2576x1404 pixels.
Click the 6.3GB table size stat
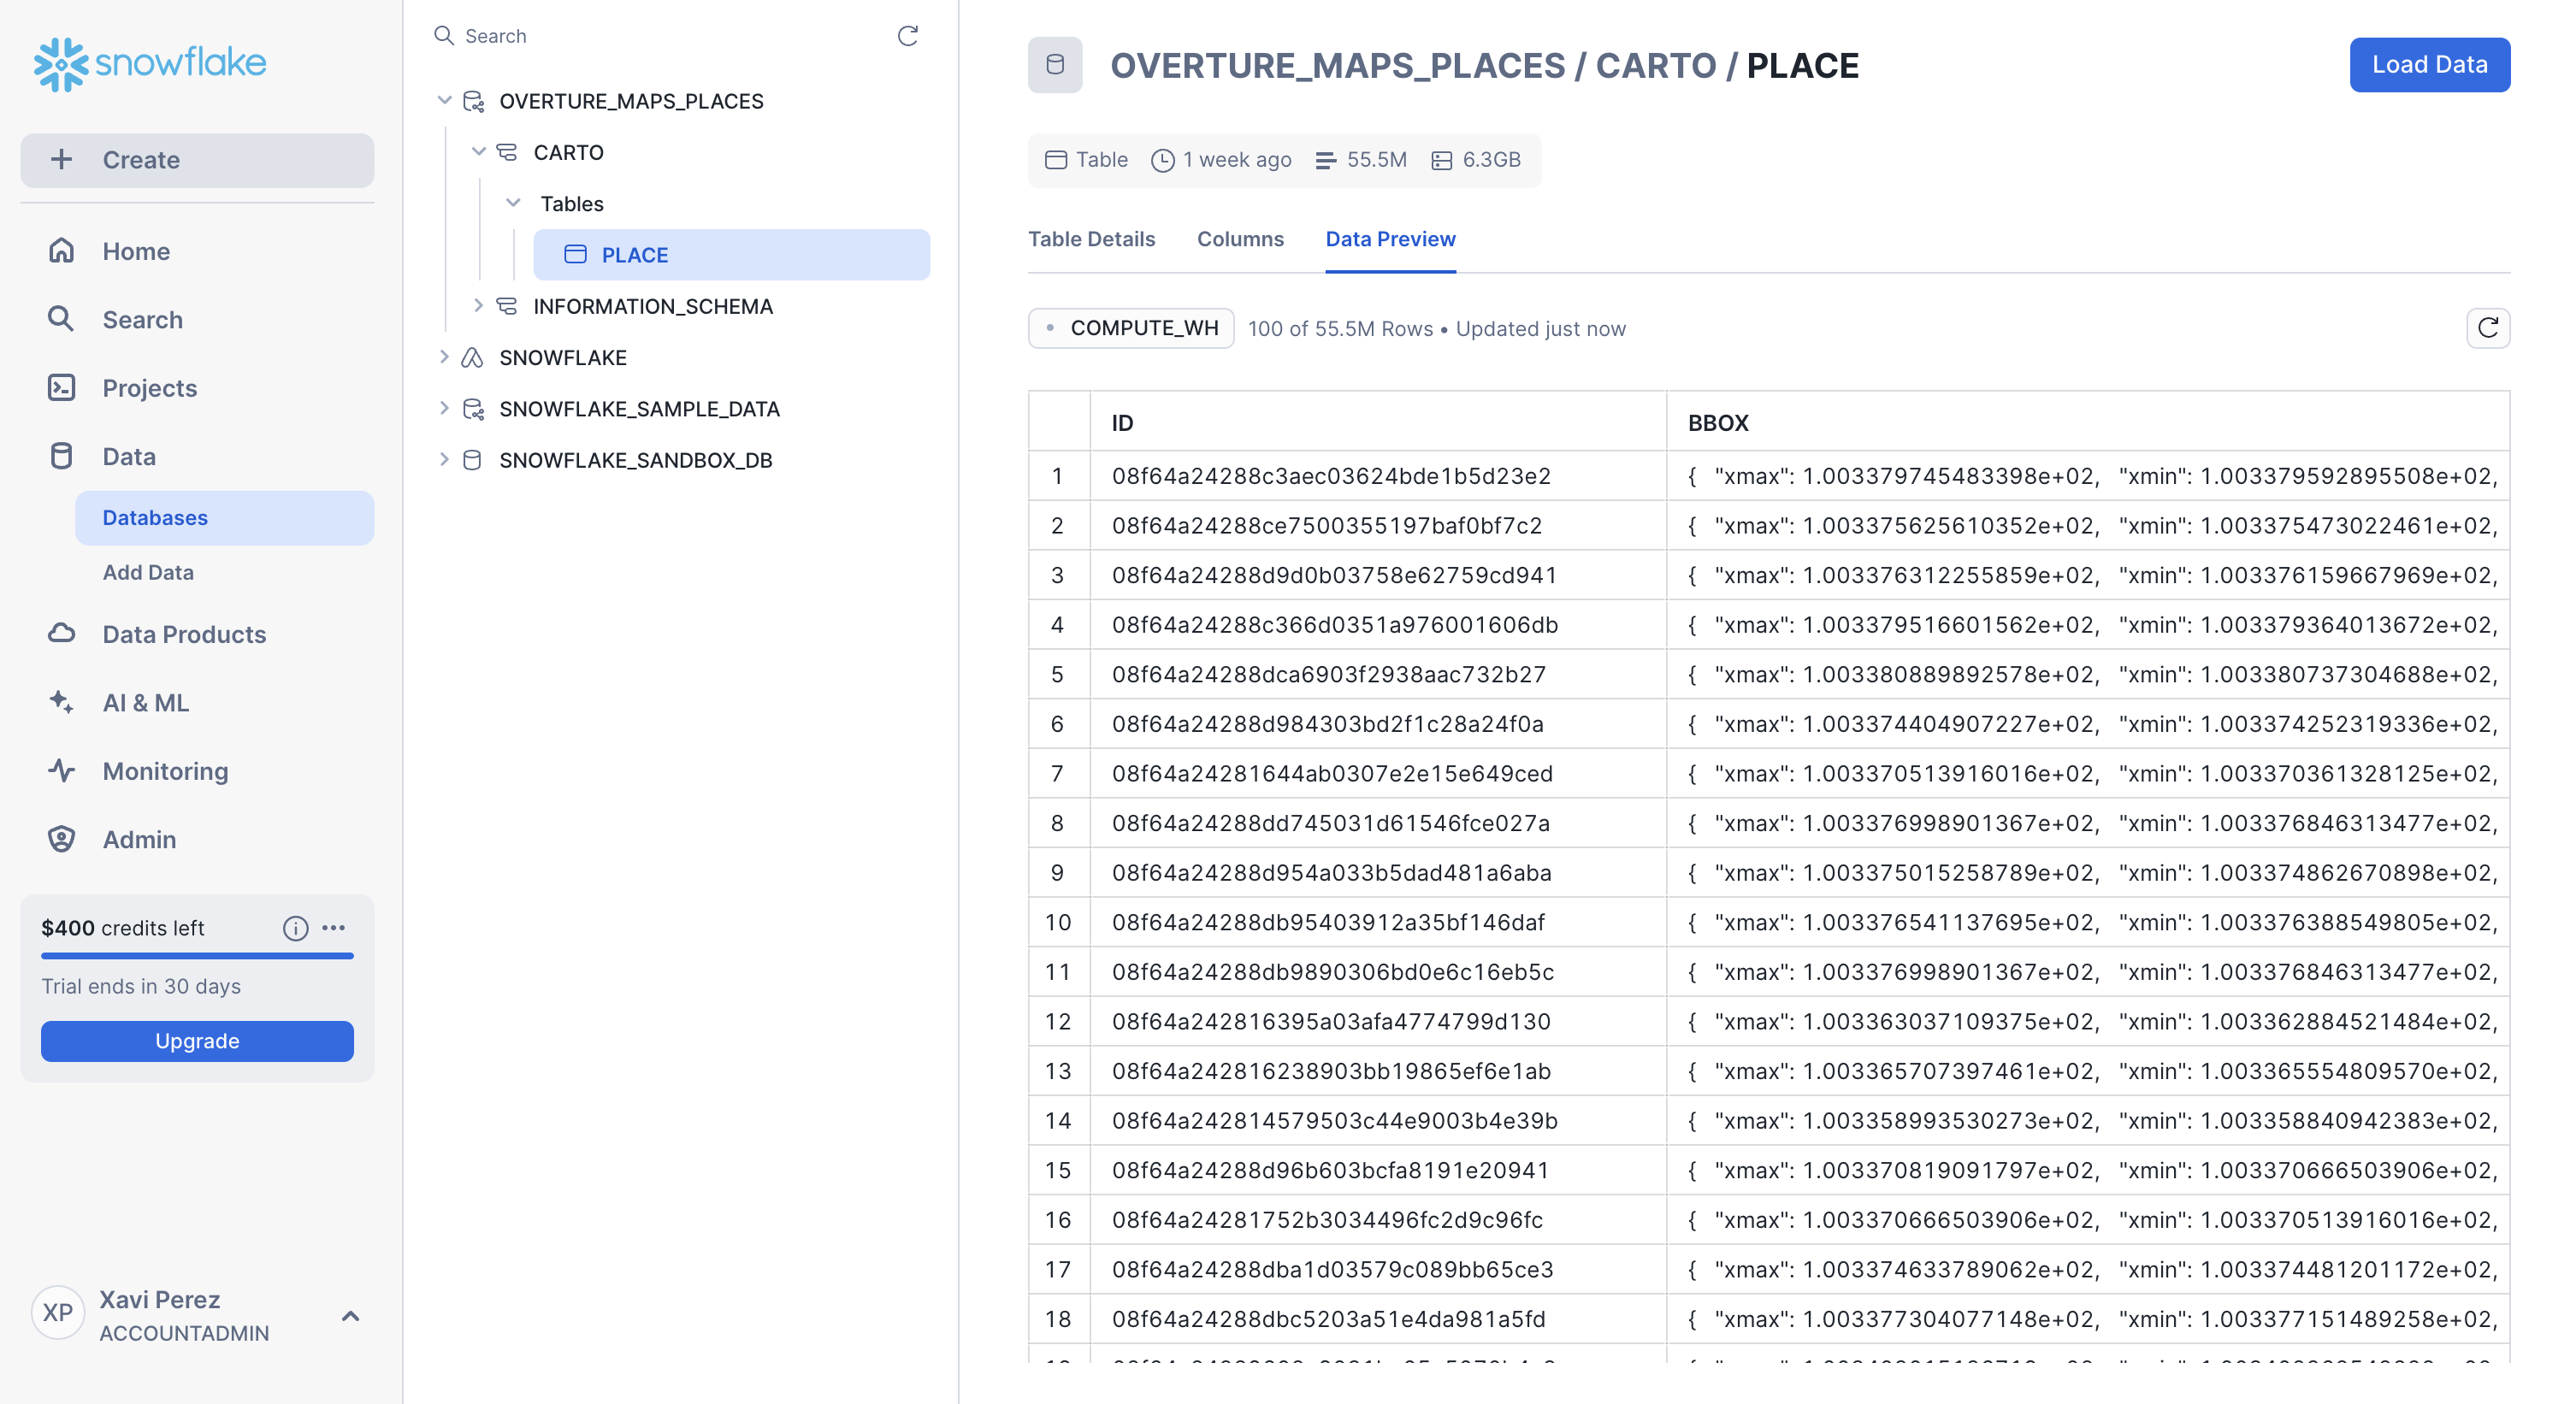pos(1476,160)
